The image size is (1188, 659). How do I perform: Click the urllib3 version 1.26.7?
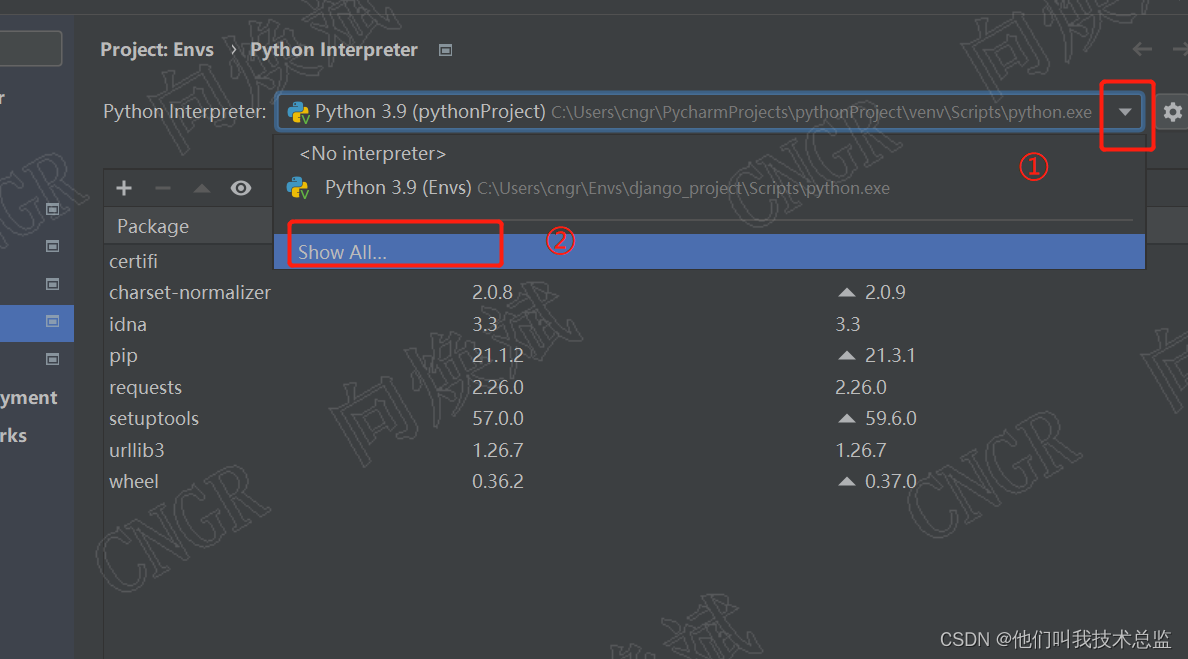click(498, 450)
